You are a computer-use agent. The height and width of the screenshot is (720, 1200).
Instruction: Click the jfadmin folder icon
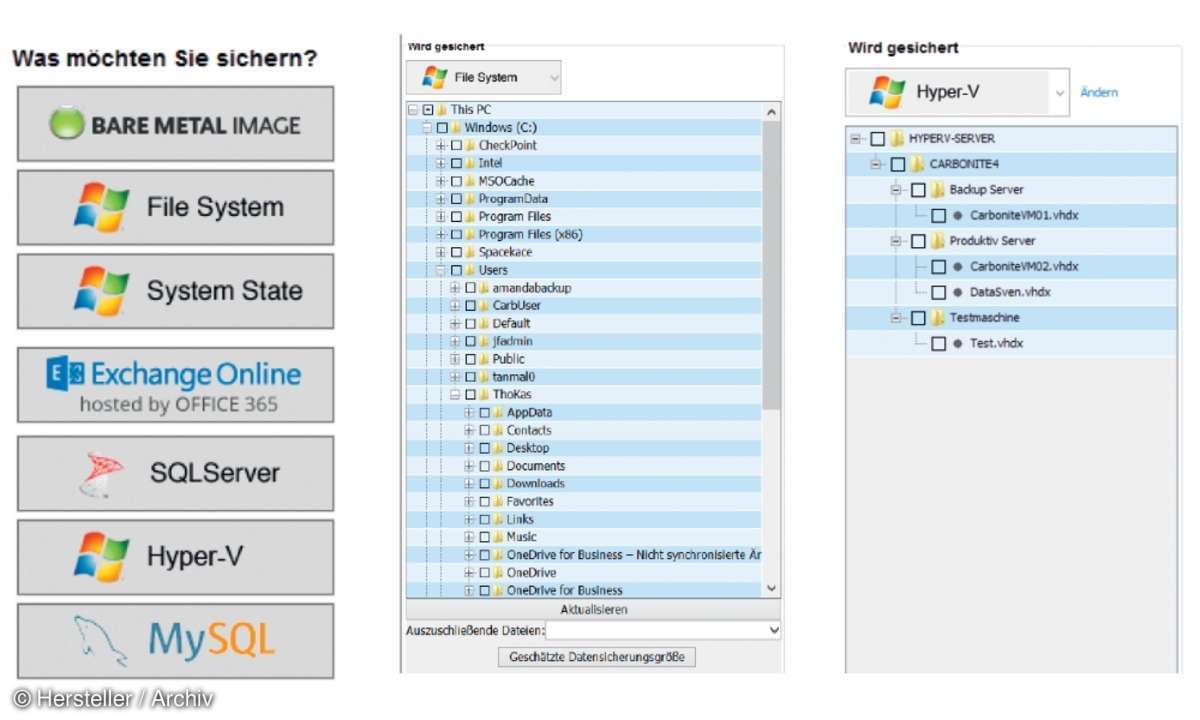[x=484, y=341]
